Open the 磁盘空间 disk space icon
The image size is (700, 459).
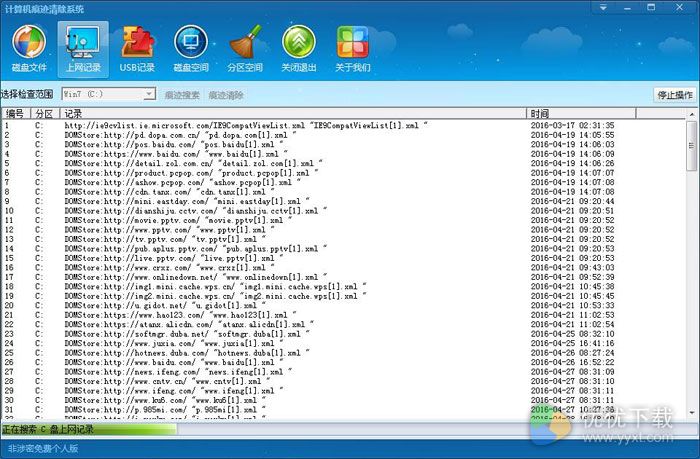(191, 49)
